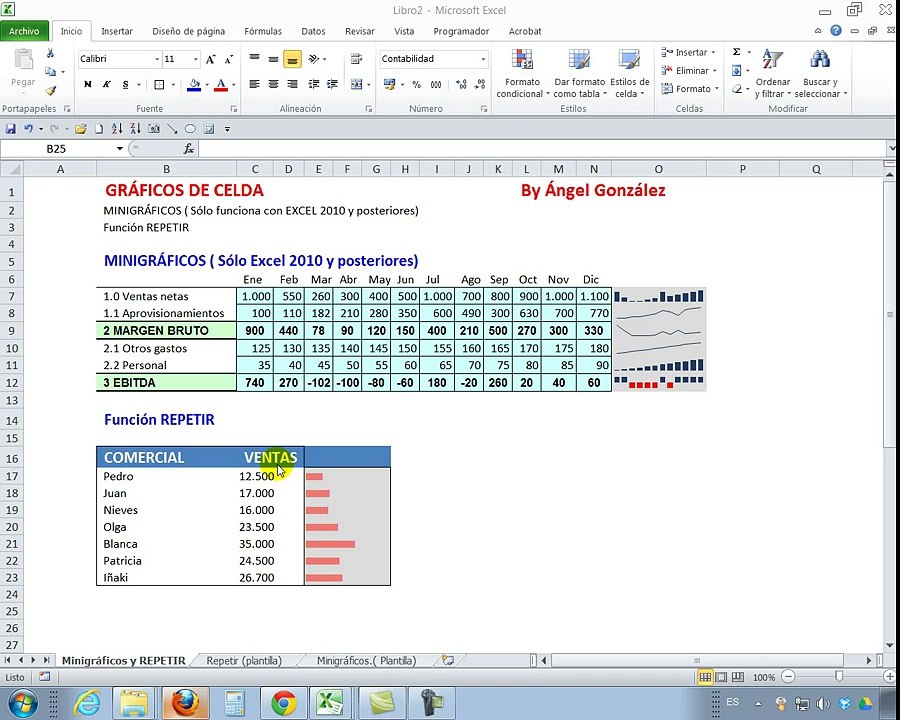Expand the Name Box B25 dropdown arrow
This screenshot has width=900, height=720.
(119, 149)
